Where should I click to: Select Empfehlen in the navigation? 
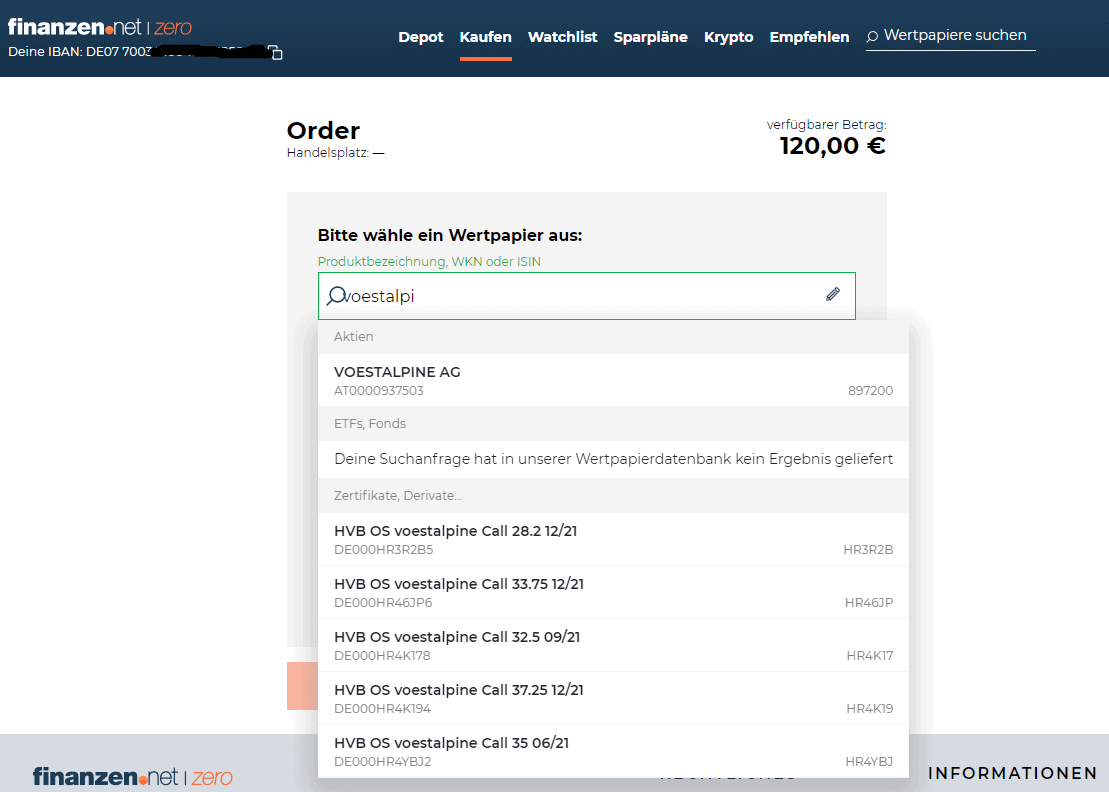(809, 37)
